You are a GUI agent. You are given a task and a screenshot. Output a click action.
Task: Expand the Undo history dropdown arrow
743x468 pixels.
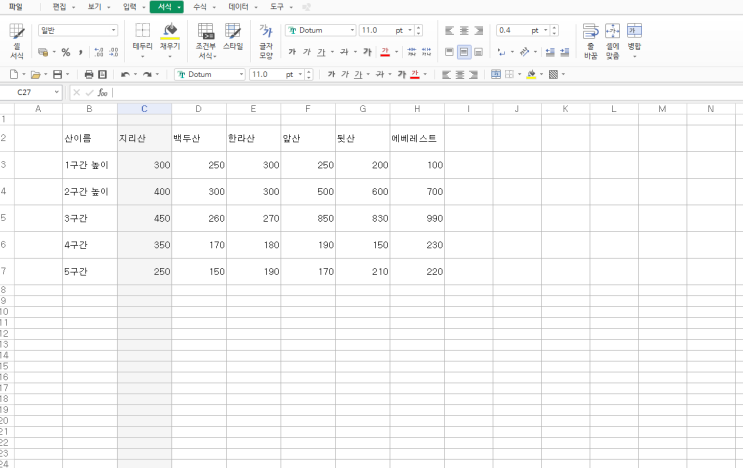click(x=136, y=74)
